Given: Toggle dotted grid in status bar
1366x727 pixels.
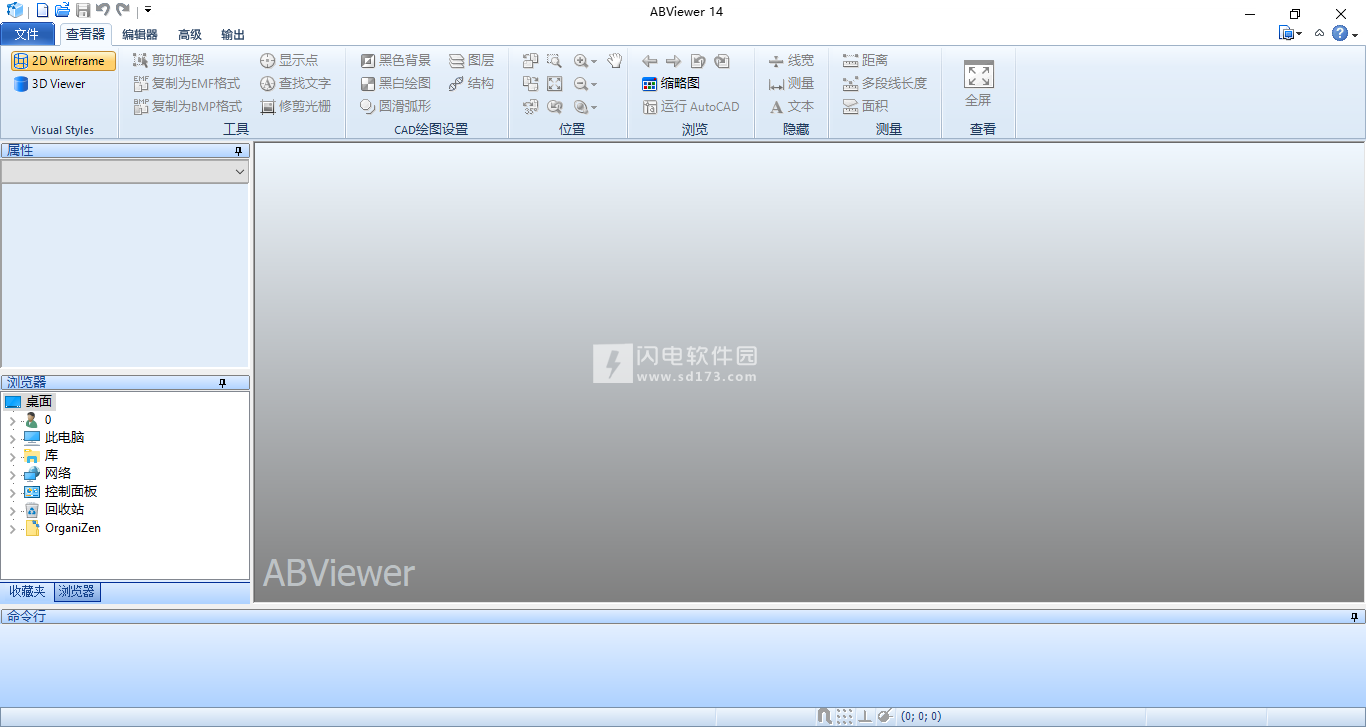Looking at the screenshot, I should (x=845, y=716).
